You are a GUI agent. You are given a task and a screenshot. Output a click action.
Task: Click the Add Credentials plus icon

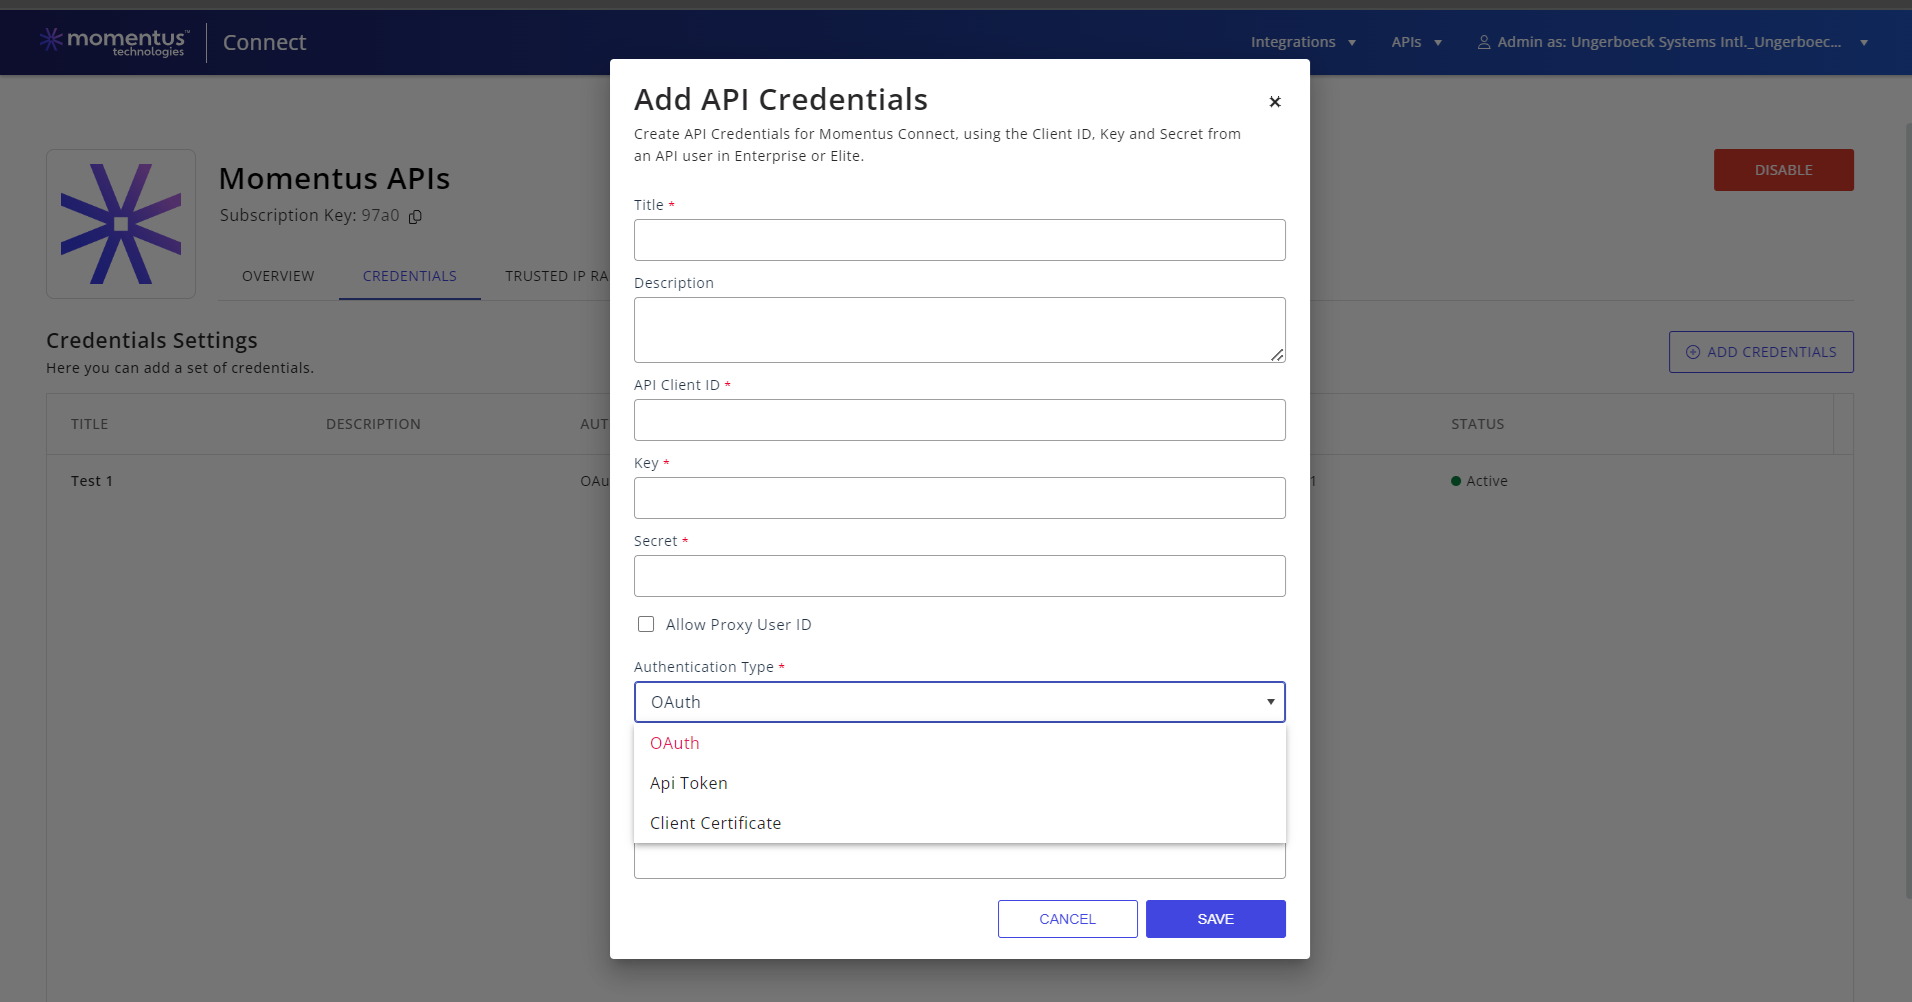(x=1691, y=352)
